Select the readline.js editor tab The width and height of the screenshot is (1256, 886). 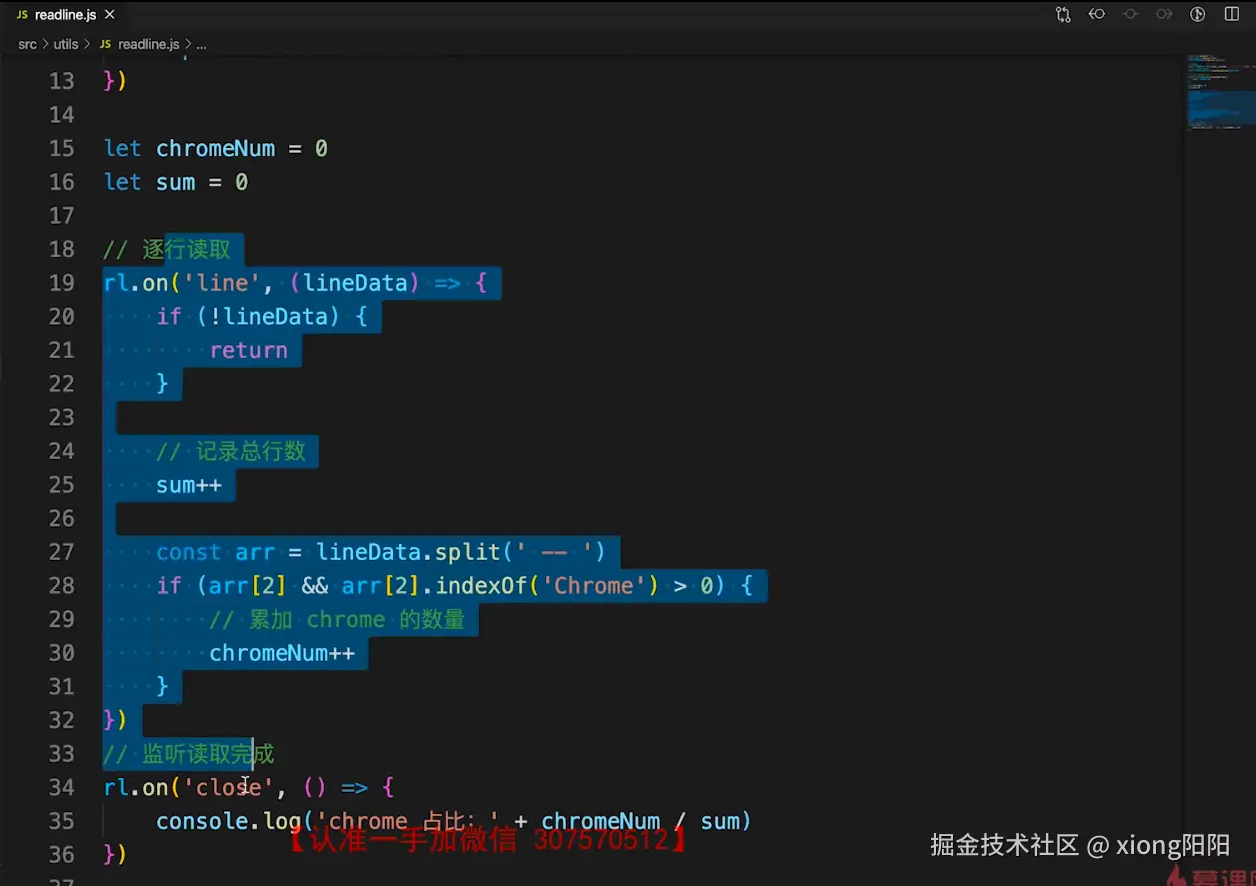pyautogui.click(x=66, y=15)
